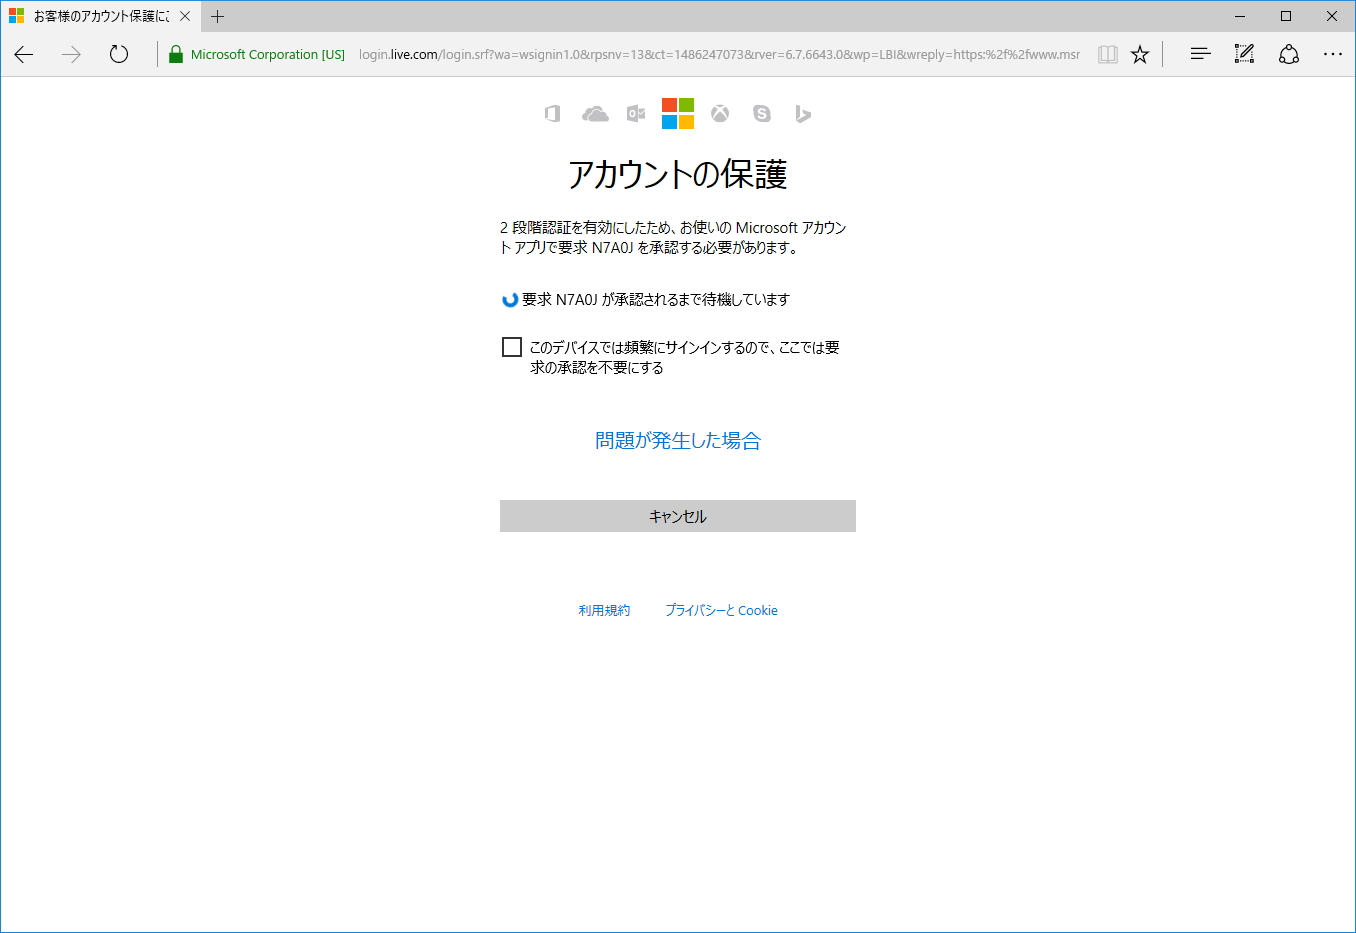Click the Outlook icon in the product row
1356x933 pixels.
[x=636, y=113]
